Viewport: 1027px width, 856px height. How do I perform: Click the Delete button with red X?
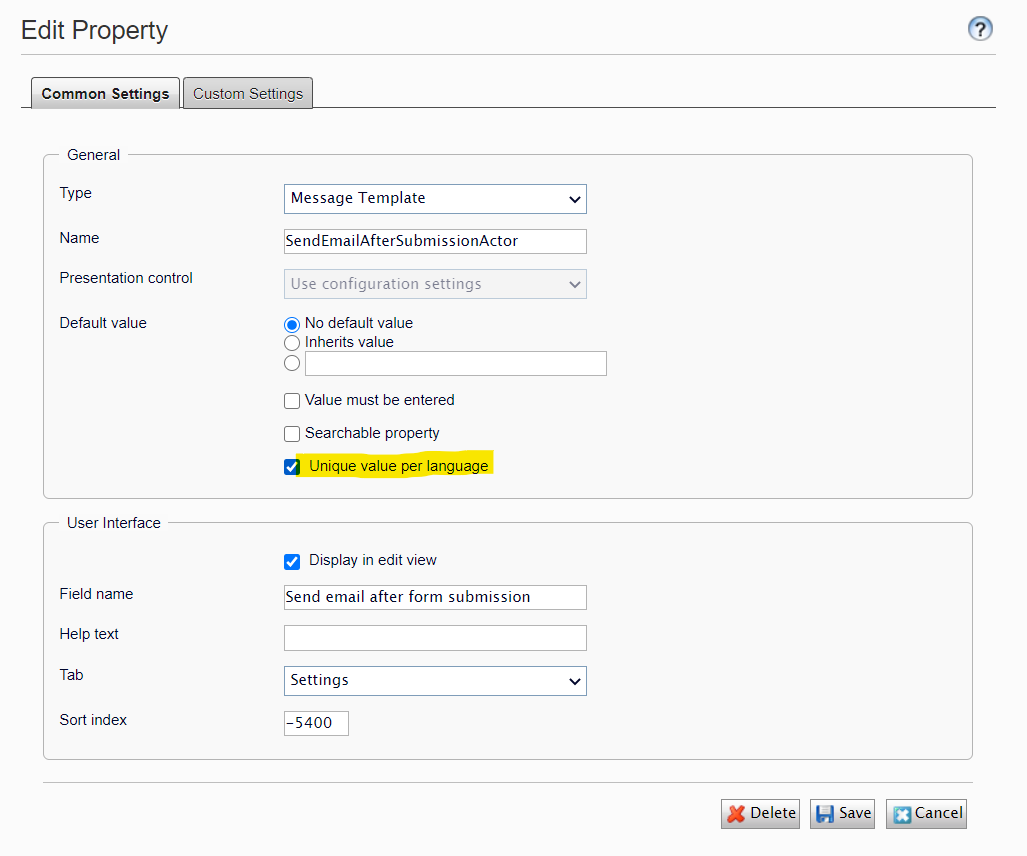(x=760, y=813)
